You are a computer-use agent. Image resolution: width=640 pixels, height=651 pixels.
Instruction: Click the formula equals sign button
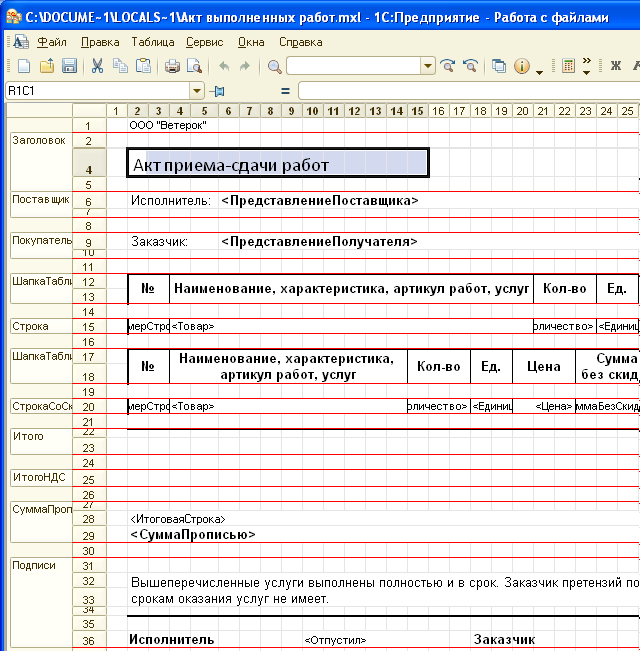[285, 91]
